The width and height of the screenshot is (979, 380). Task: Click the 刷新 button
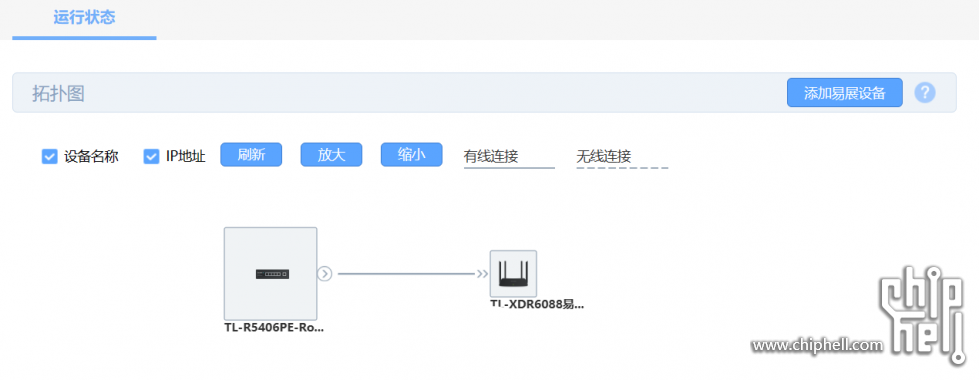pos(251,155)
